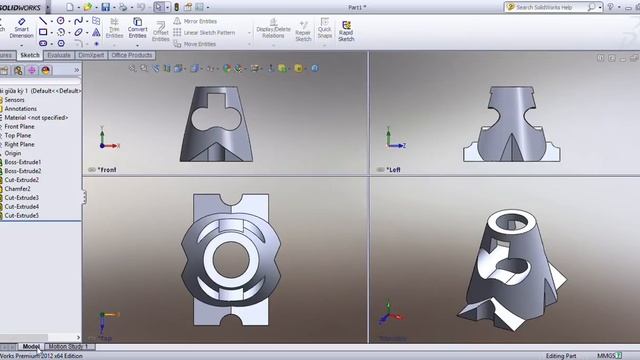640x360 pixels.
Task: Toggle Quick Snaps
Action: tap(324, 28)
